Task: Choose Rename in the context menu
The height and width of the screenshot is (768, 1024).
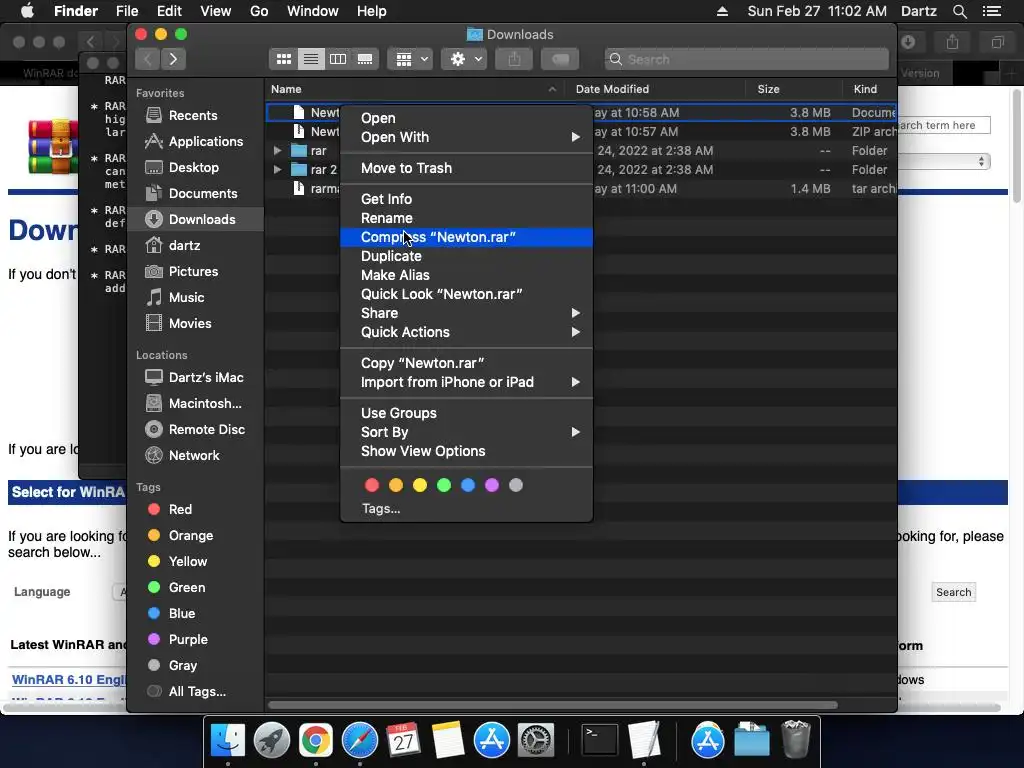Action: (x=466, y=218)
